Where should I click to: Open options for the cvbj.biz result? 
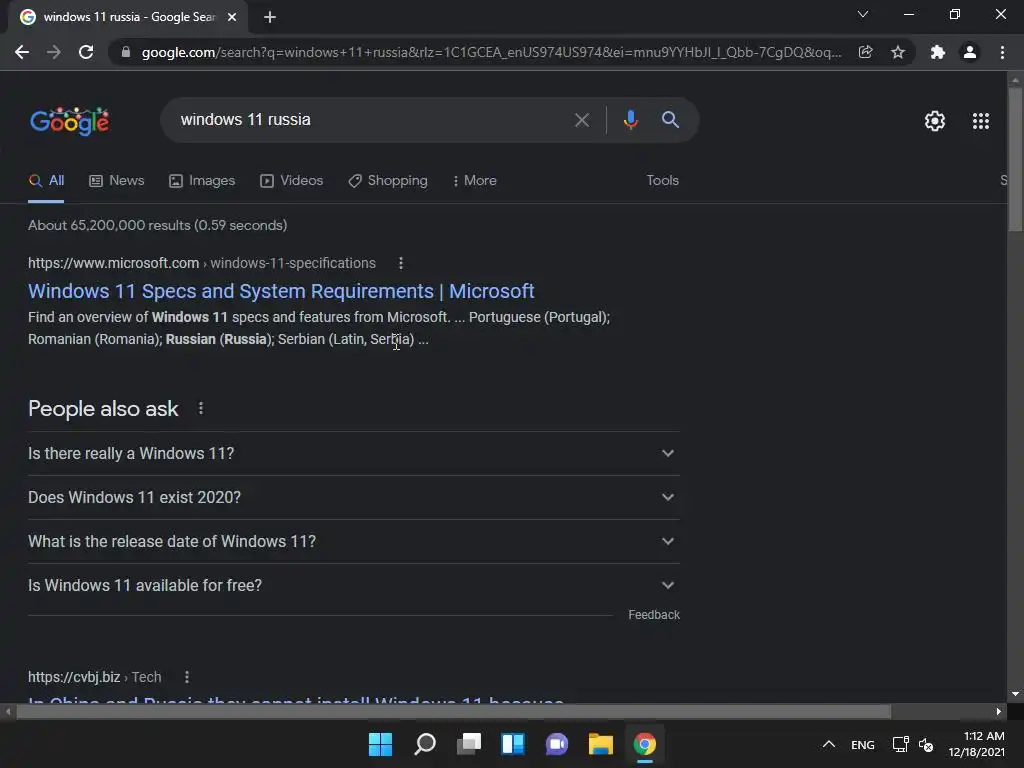(187, 677)
